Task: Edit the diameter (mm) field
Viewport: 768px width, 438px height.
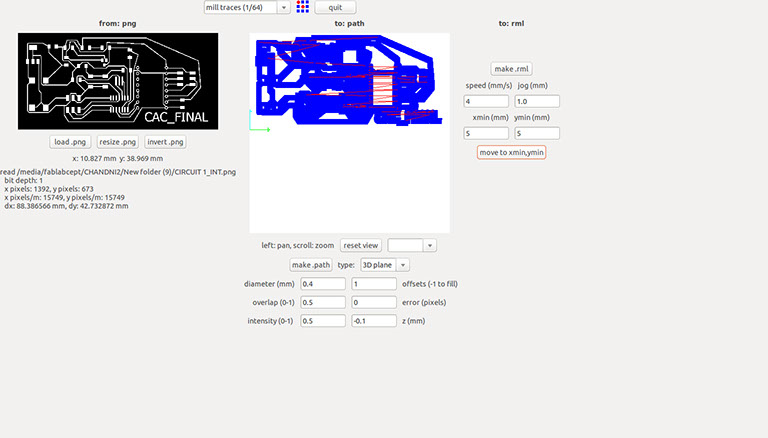Action: coord(323,284)
